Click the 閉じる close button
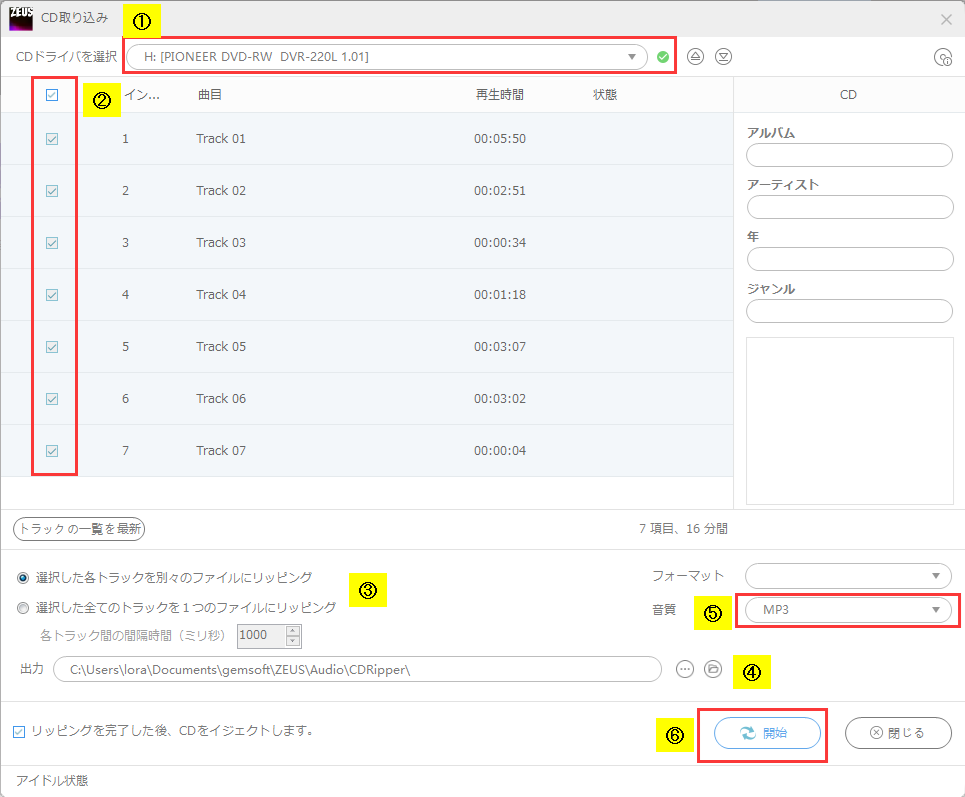Screen dimensions: 965x797 (898, 733)
